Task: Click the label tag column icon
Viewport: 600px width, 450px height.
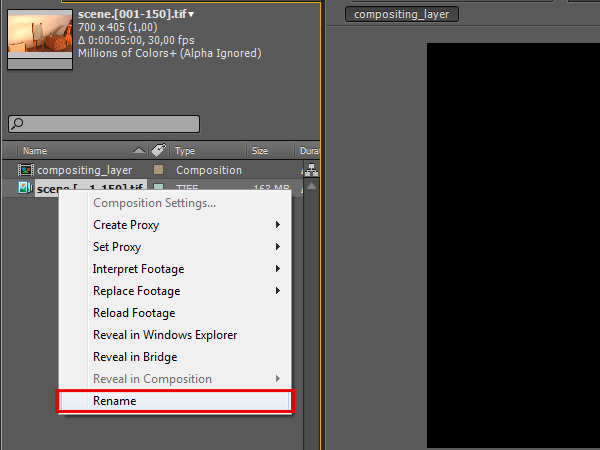Action: [157, 151]
